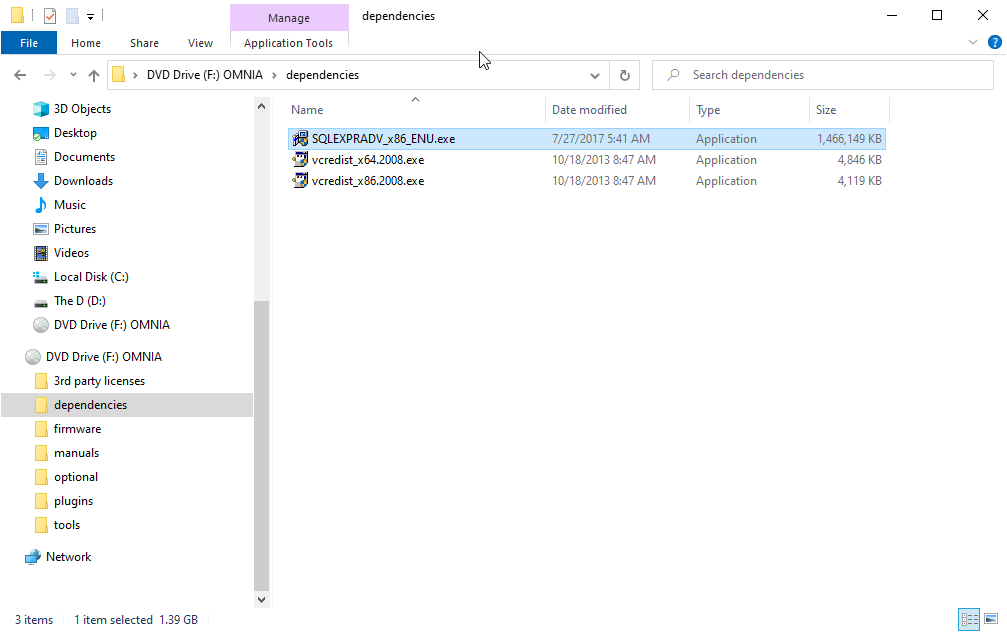1007x632 pixels.
Task: Open the plugins folder
Action: pos(73,501)
